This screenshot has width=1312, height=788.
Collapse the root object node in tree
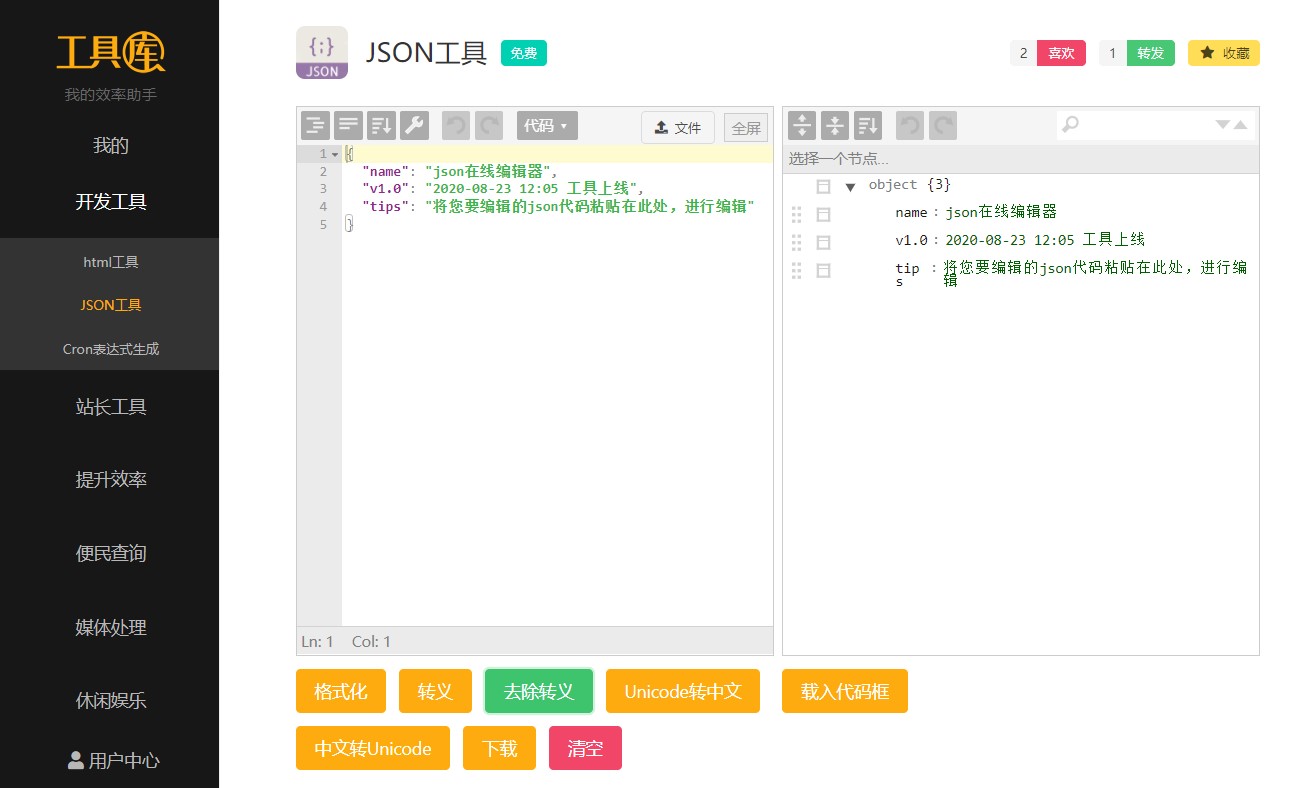[x=850, y=187]
